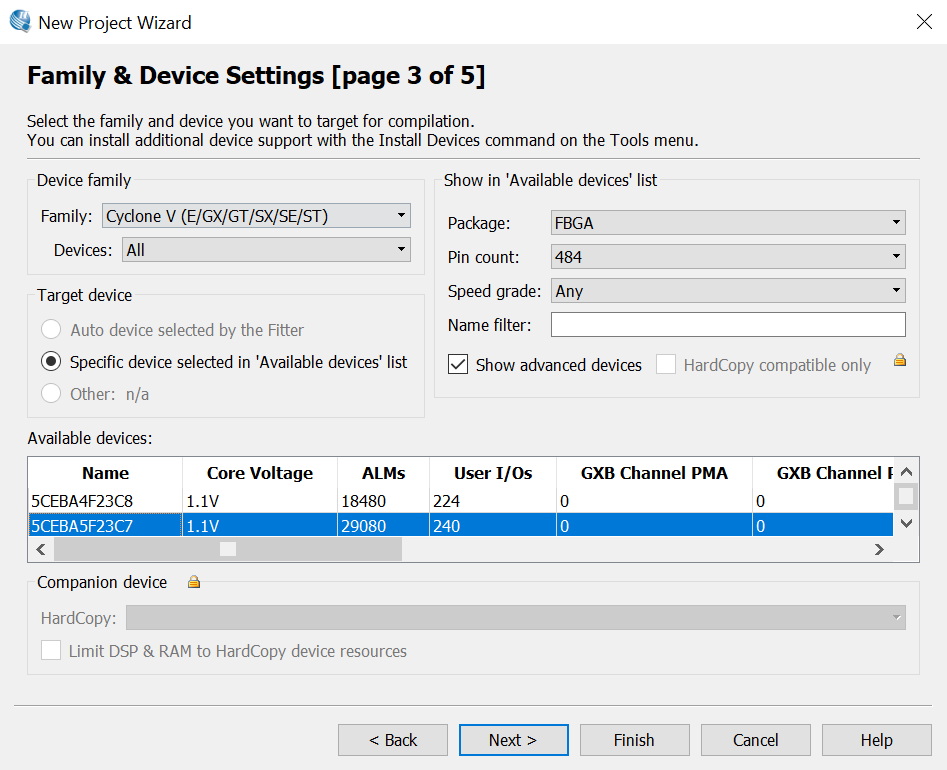
Task: Expand the Package dropdown
Action: 727,223
